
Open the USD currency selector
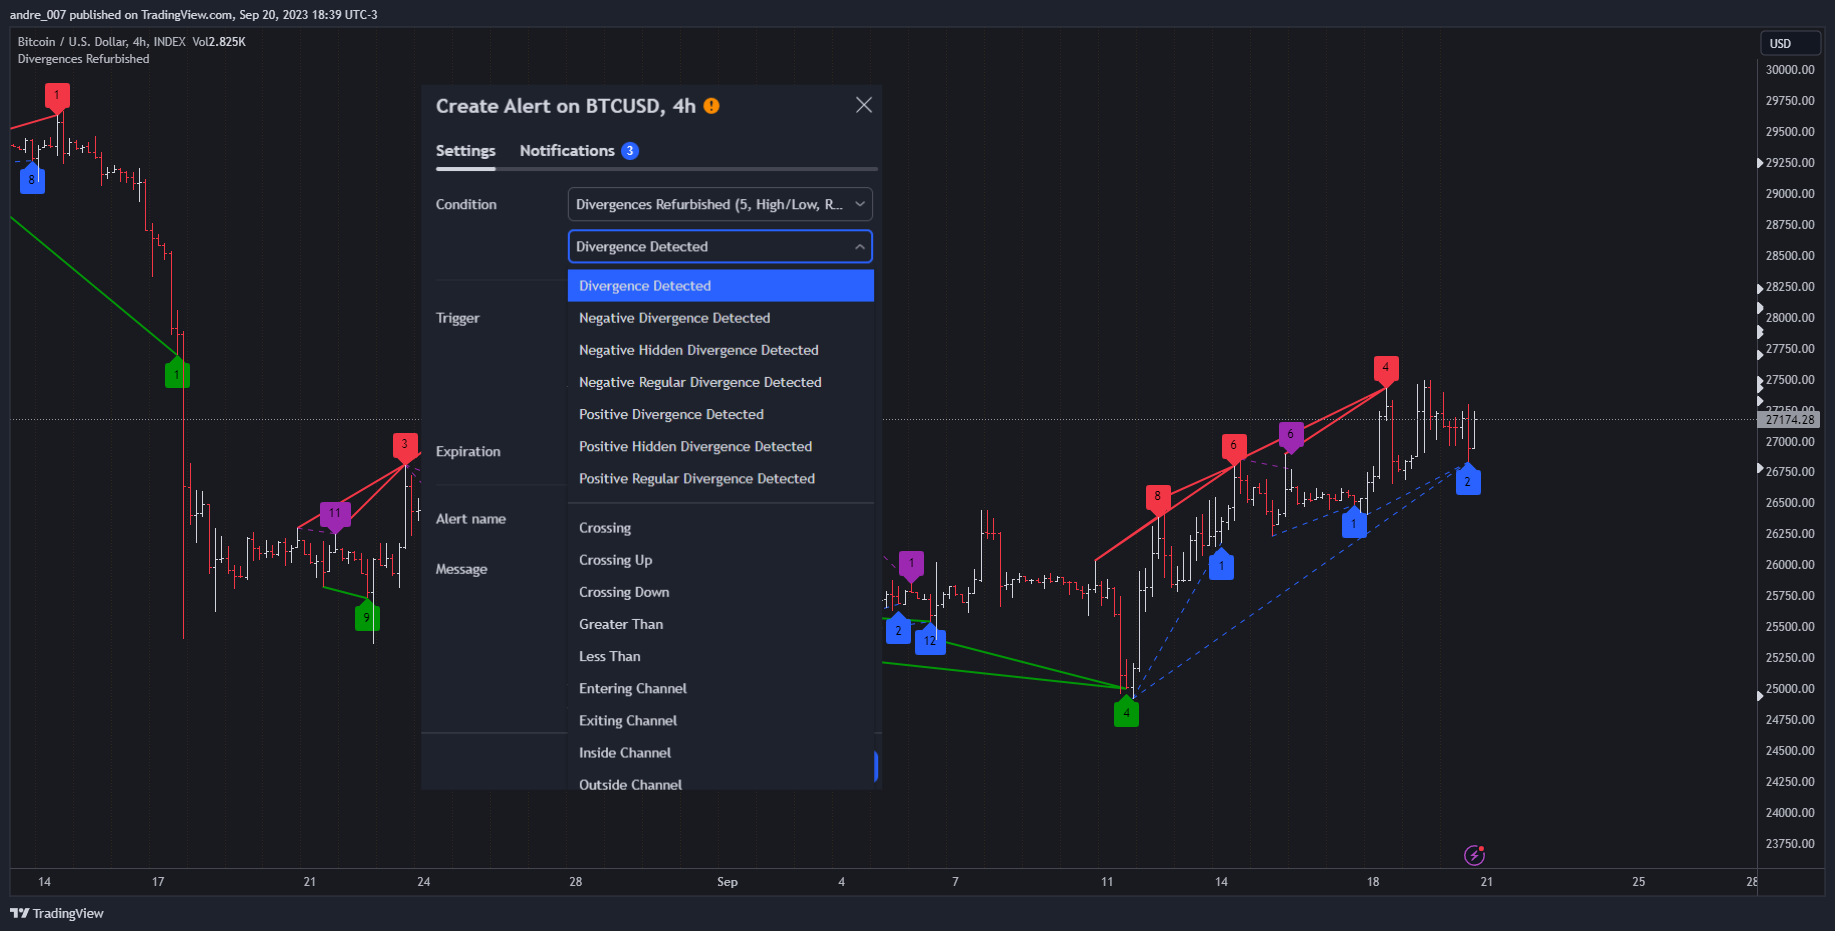click(1791, 43)
